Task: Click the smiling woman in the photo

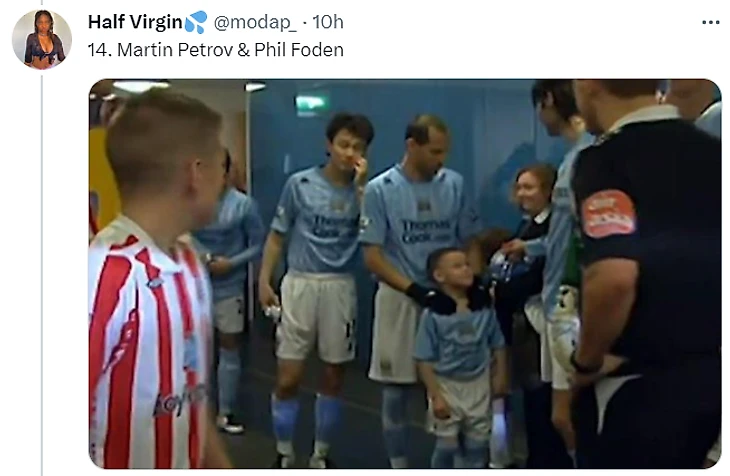Action: [x=535, y=191]
